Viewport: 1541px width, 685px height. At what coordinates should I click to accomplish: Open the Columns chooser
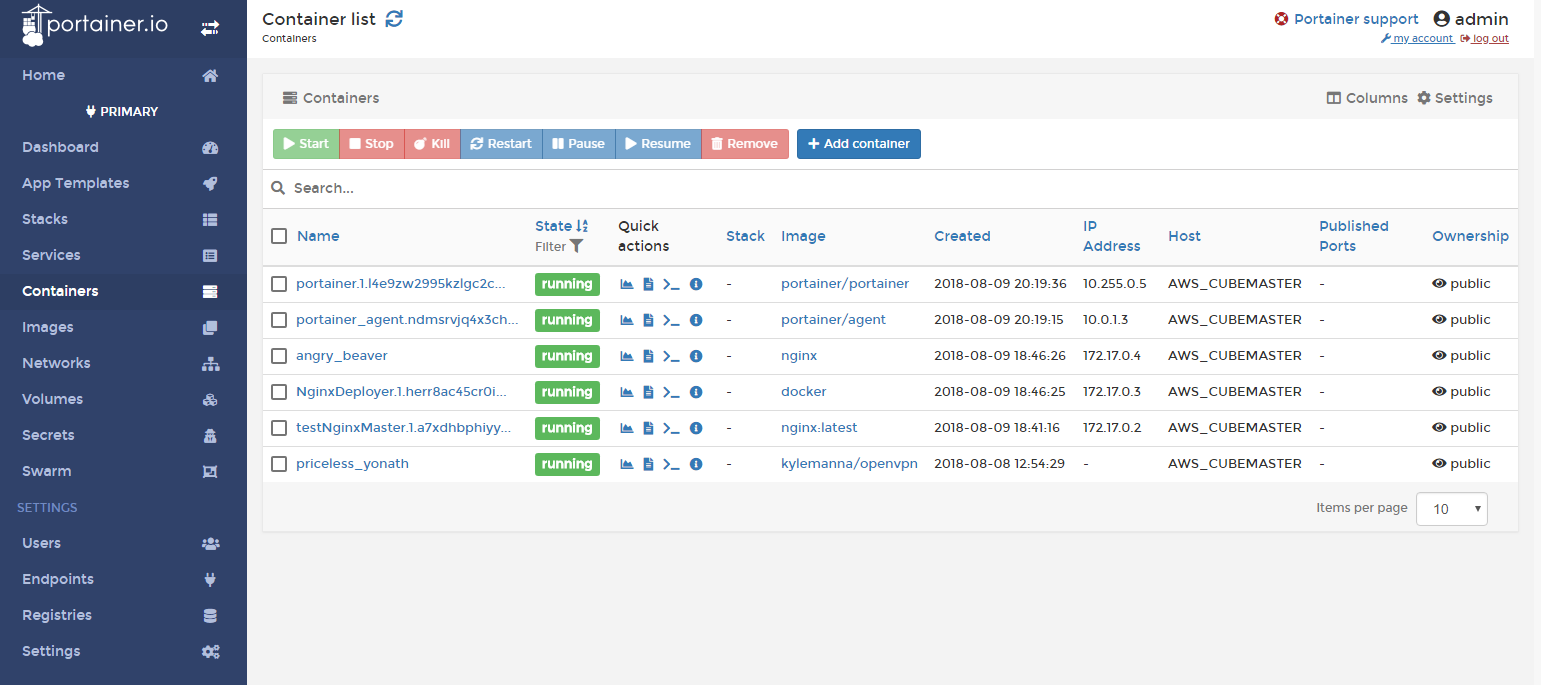click(x=1367, y=98)
